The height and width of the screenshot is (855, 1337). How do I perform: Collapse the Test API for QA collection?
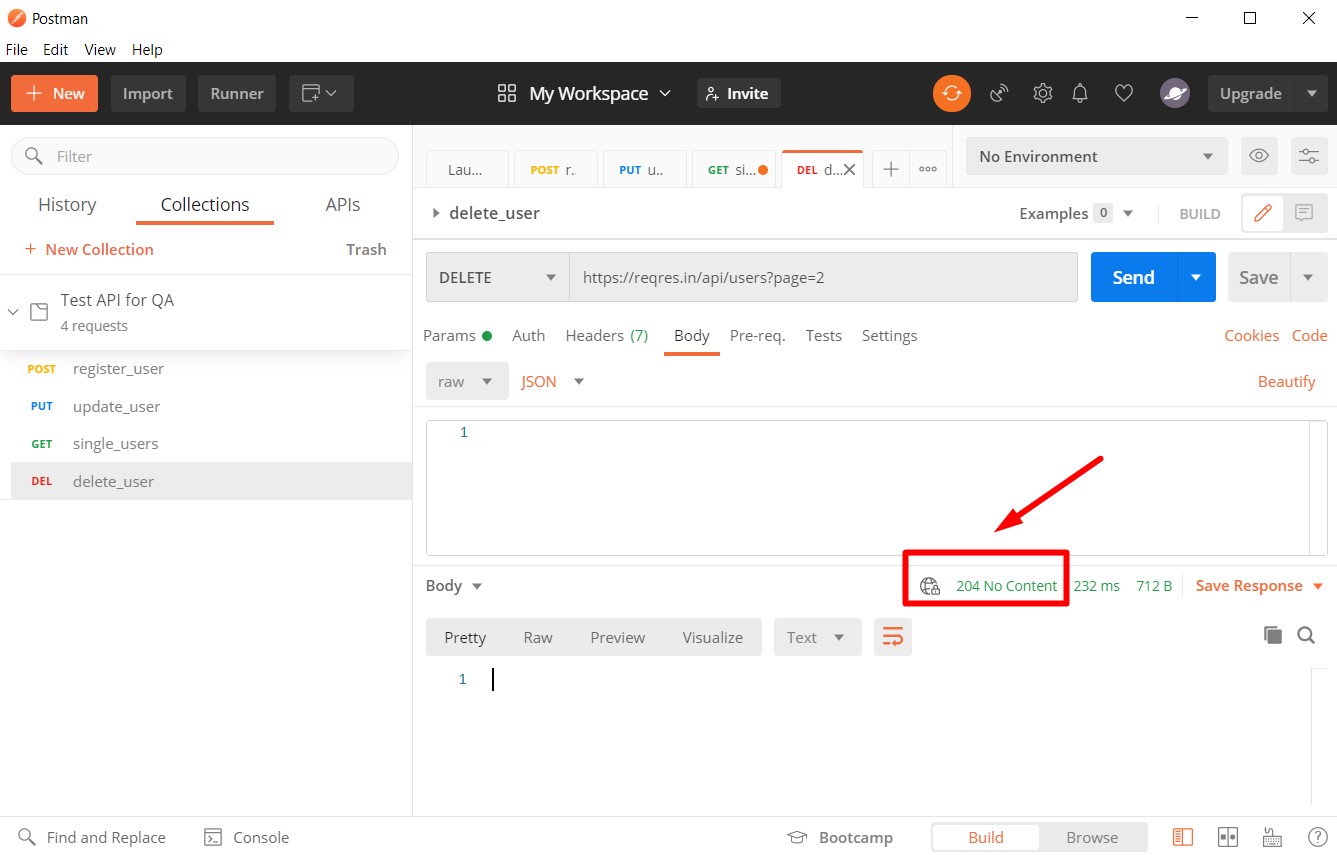[13, 312]
